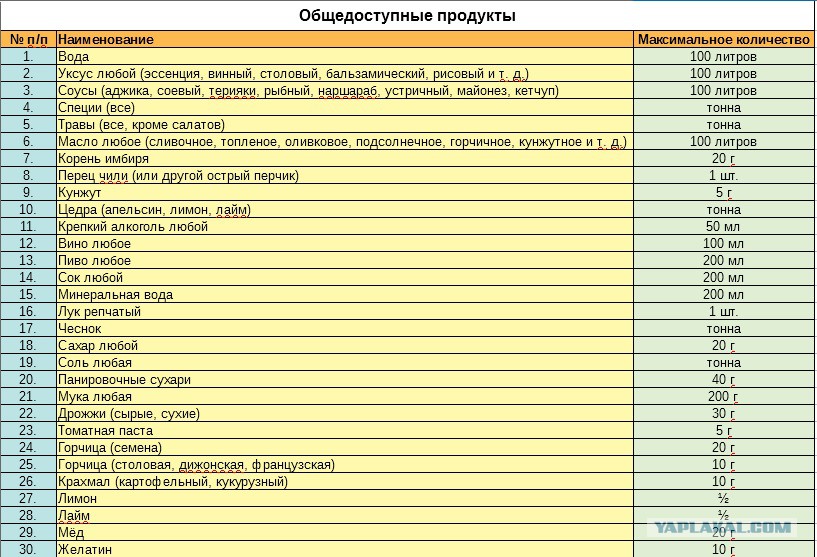Select quantity '200 г' in the Мука row
817x557 pixels.
point(724,397)
